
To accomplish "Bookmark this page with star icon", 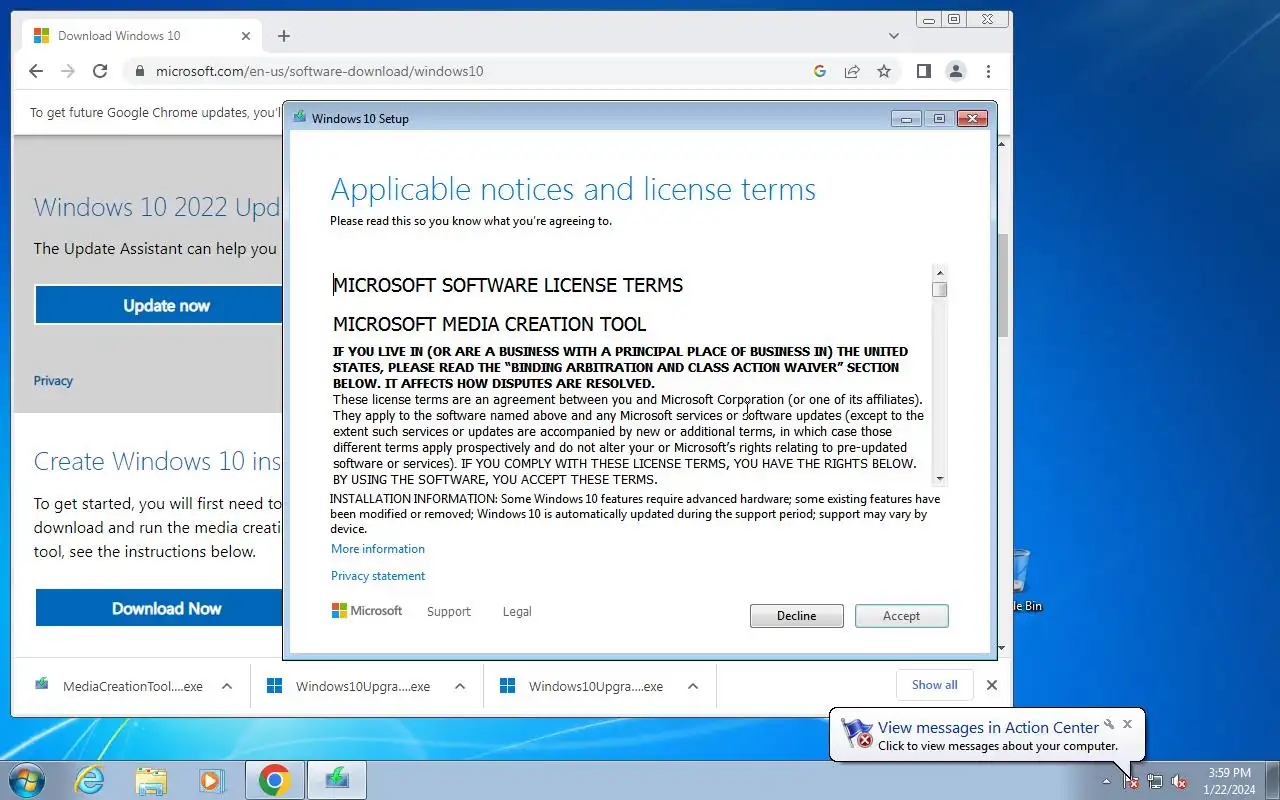I will click(x=884, y=71).
